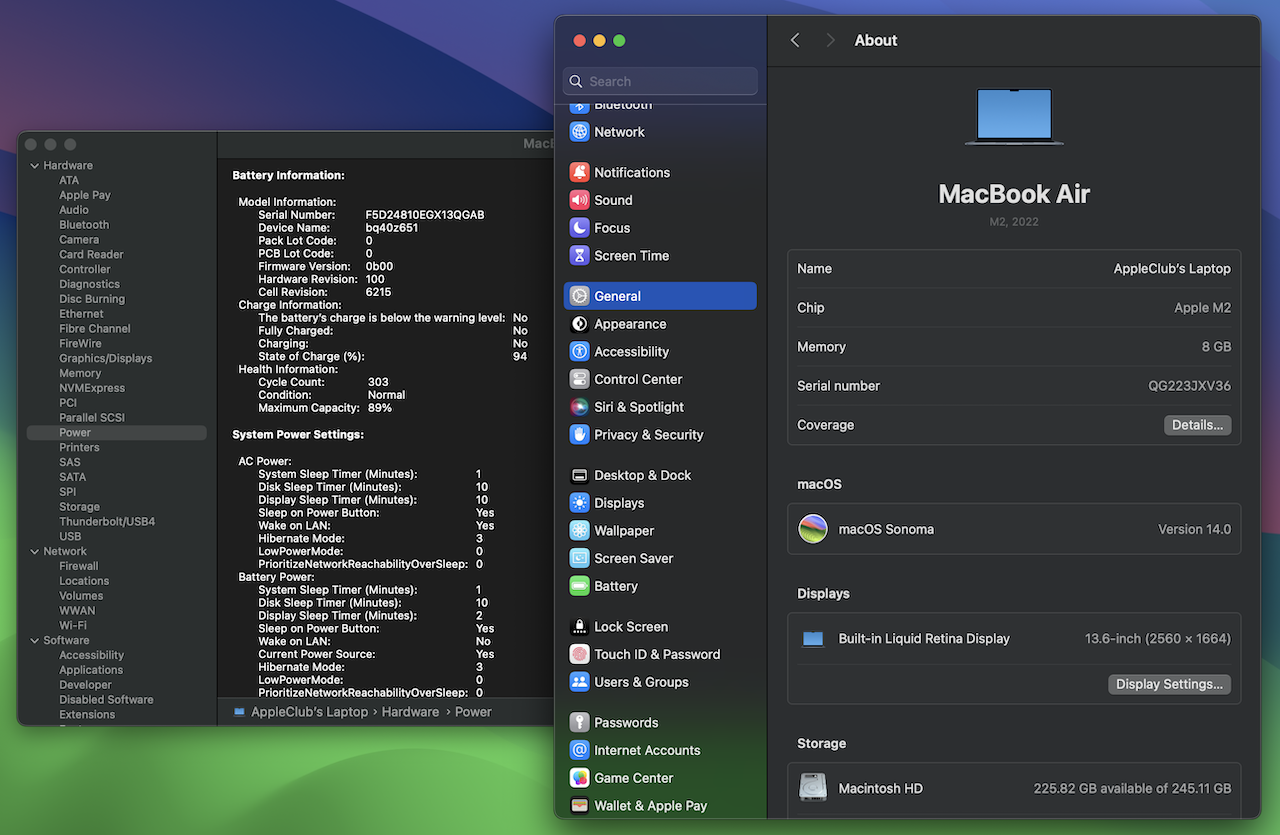Open the Wallet & Apple Pay icon
This screenshot has height=835, width=1280.
click(579, 806)
